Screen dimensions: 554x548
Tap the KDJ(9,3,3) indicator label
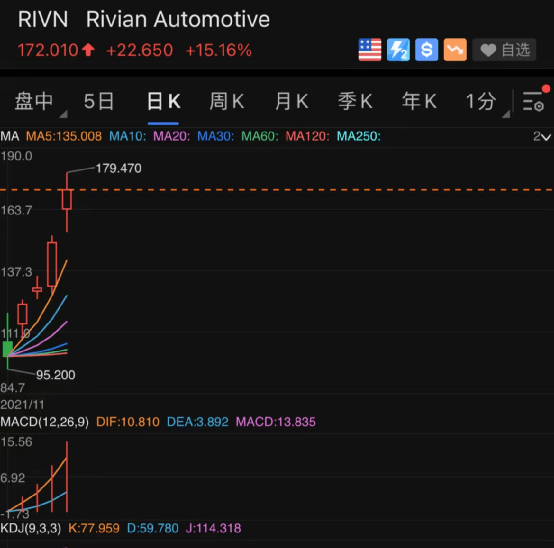31,529
